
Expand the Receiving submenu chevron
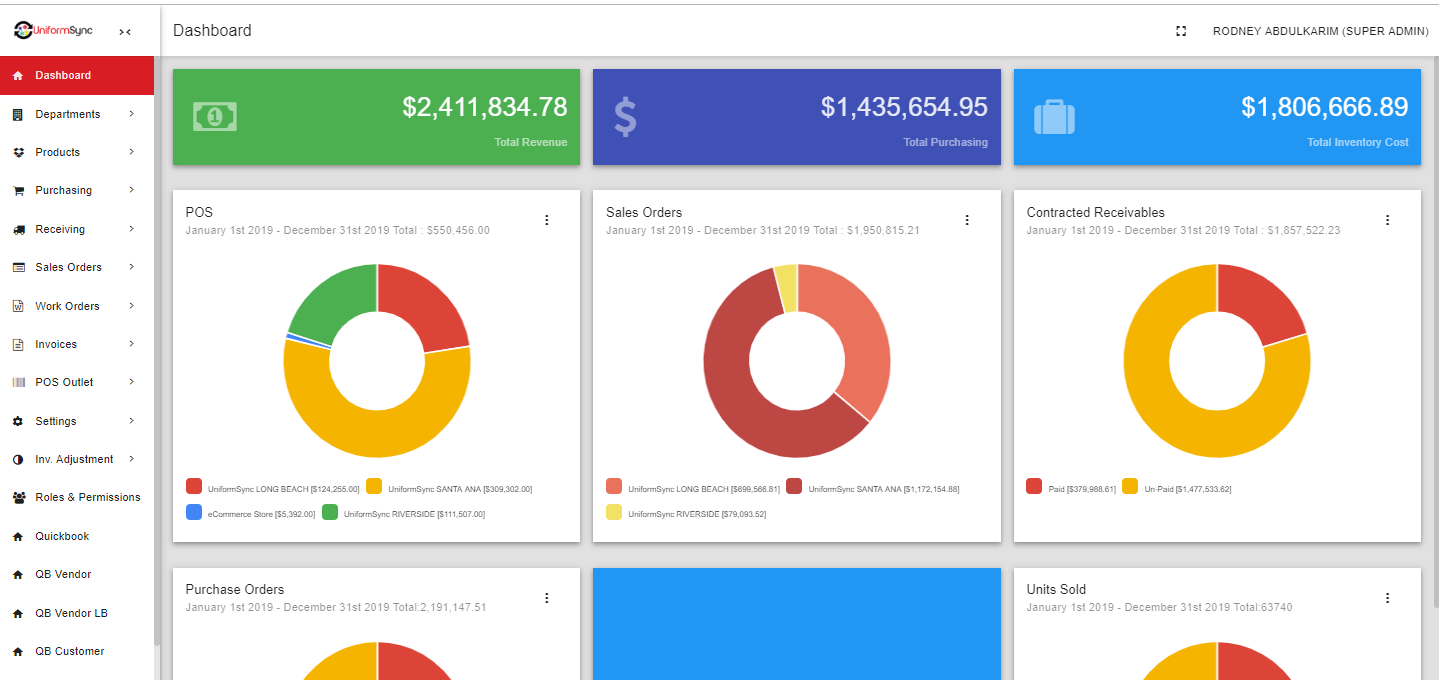pos(131,229)
